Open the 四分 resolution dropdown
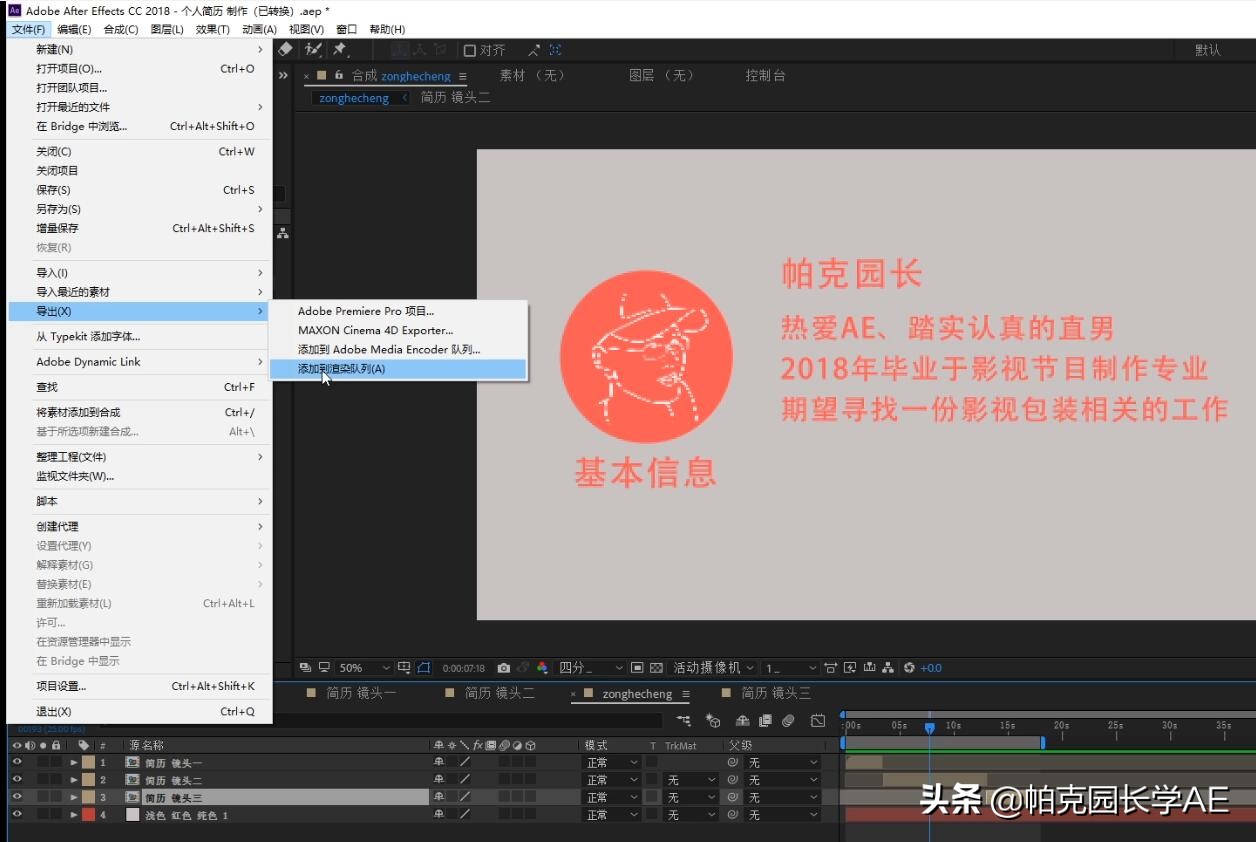 pyautogui.click(x=590, y=668)
